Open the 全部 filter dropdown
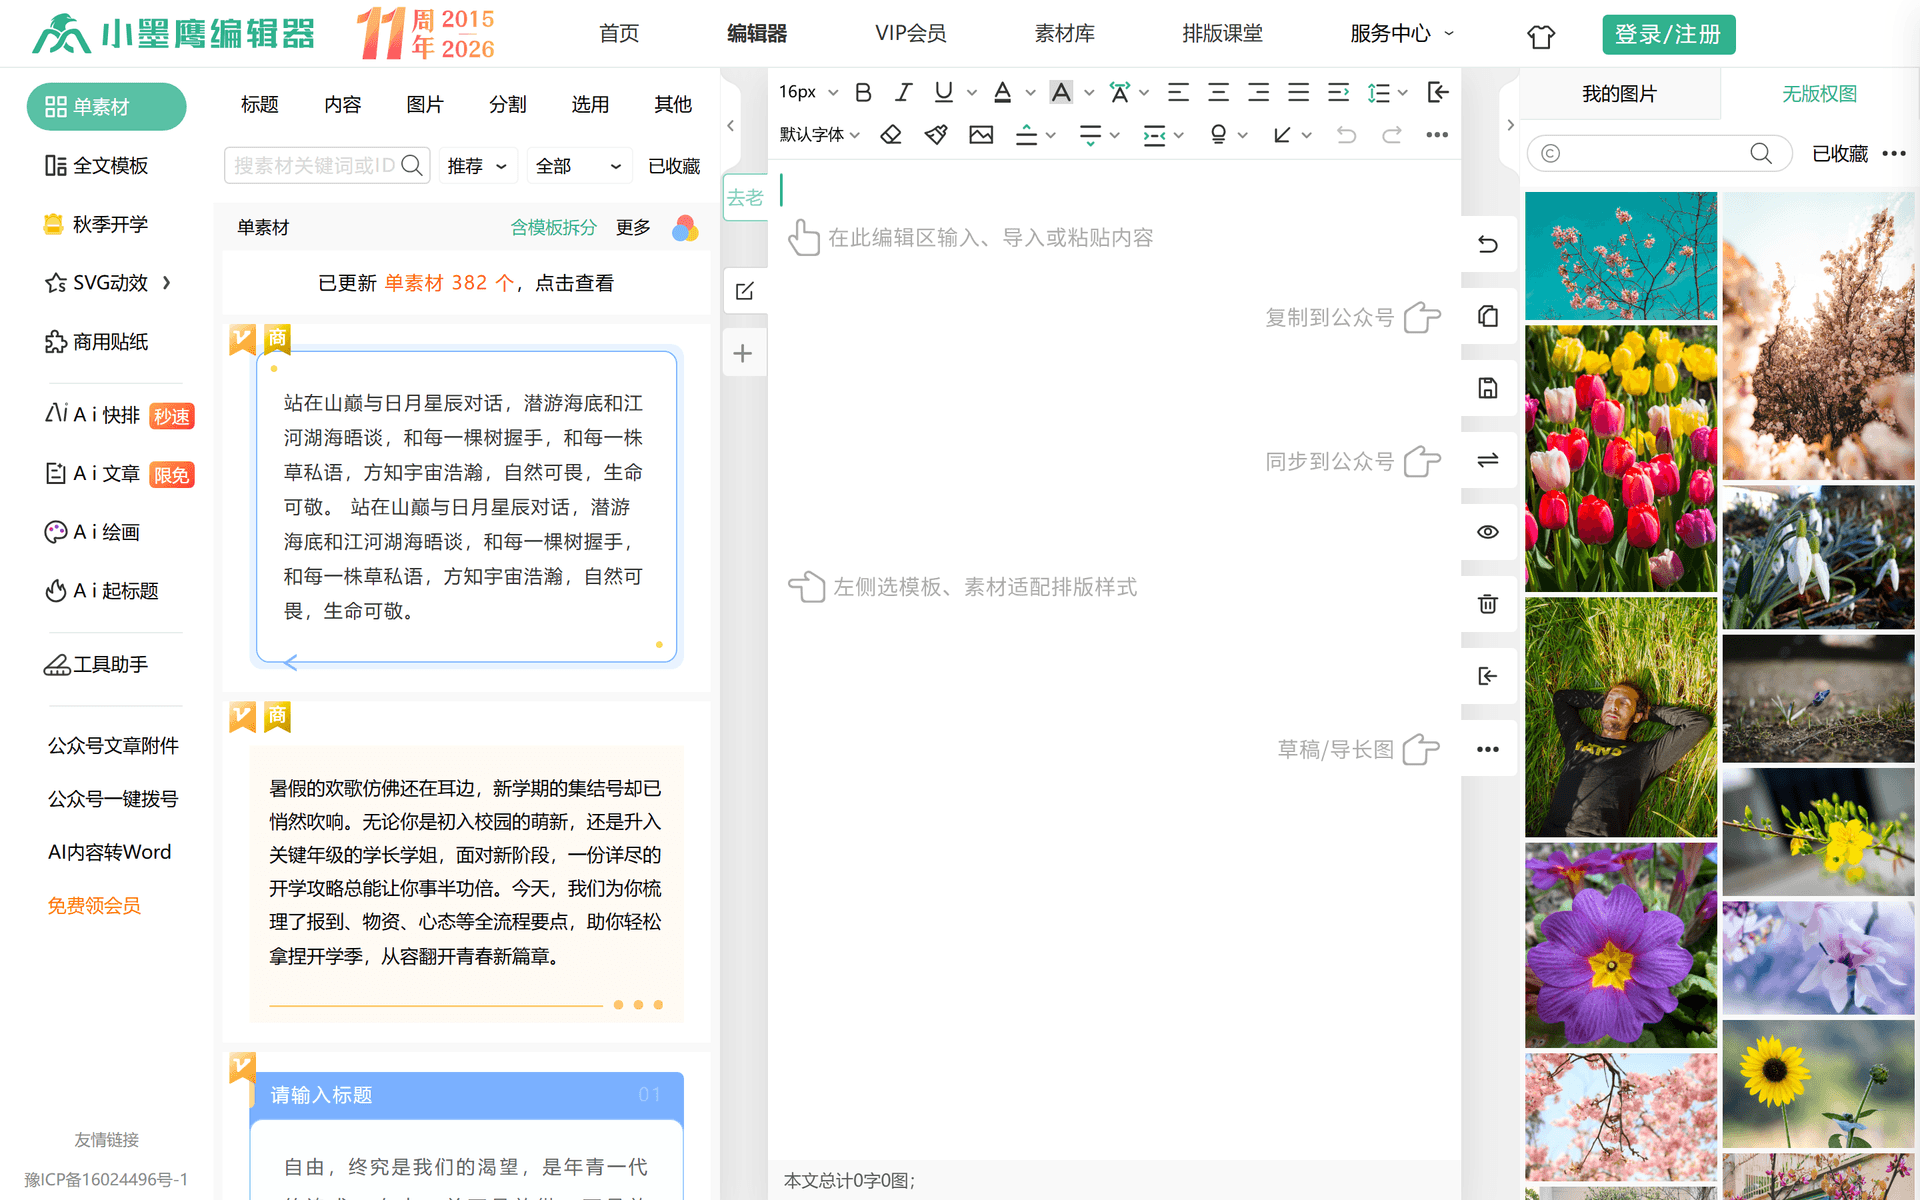 (x=580, y=166)
